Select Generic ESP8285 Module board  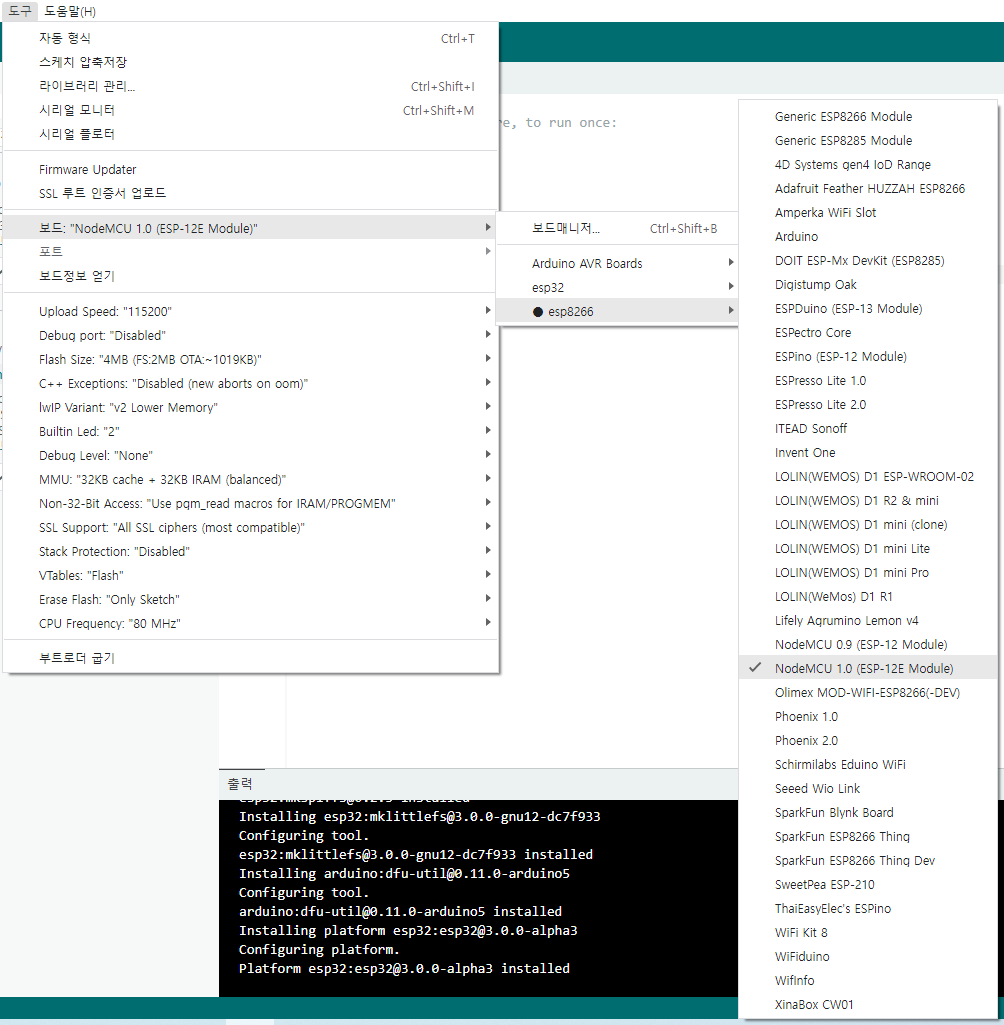[868, 141]
